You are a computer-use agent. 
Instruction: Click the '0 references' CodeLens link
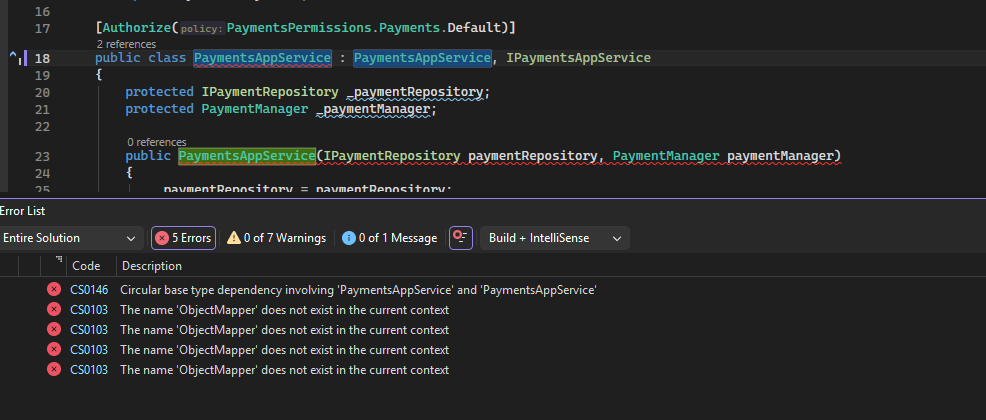tap(157, 142)
